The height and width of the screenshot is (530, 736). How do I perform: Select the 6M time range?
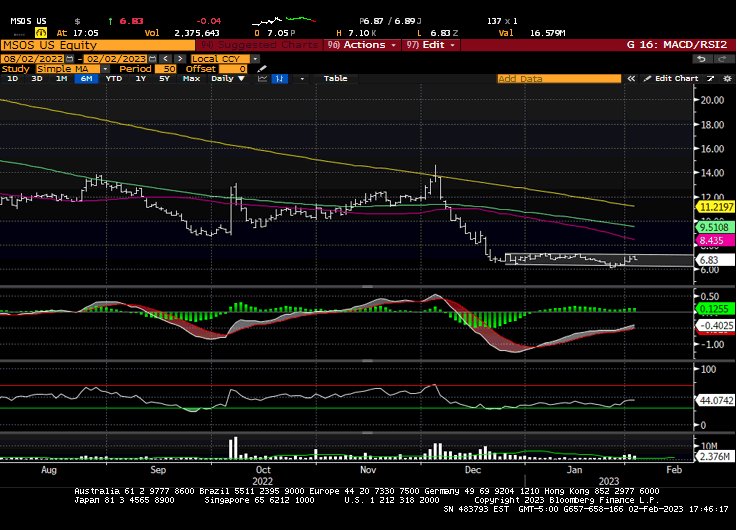point(86,78)
